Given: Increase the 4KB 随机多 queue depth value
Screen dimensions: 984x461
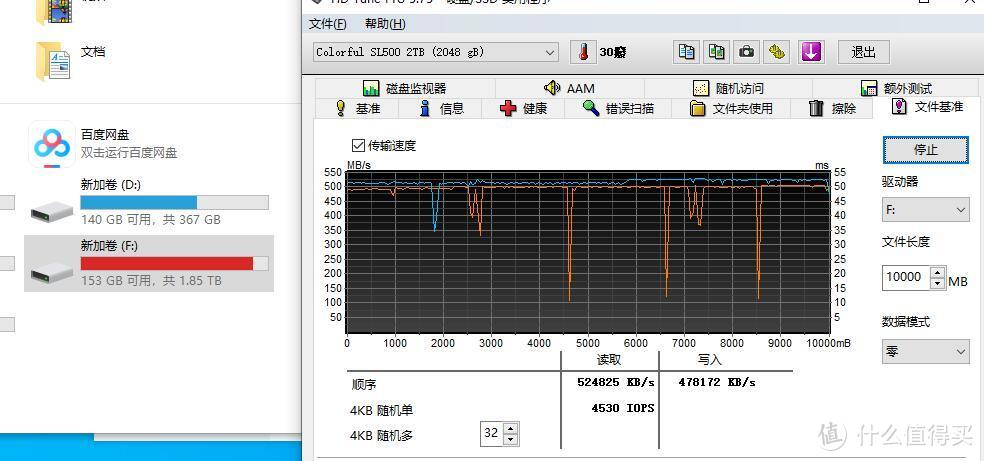Looking at the screenshot, I should pyautogui.click(x=511, y=428).
